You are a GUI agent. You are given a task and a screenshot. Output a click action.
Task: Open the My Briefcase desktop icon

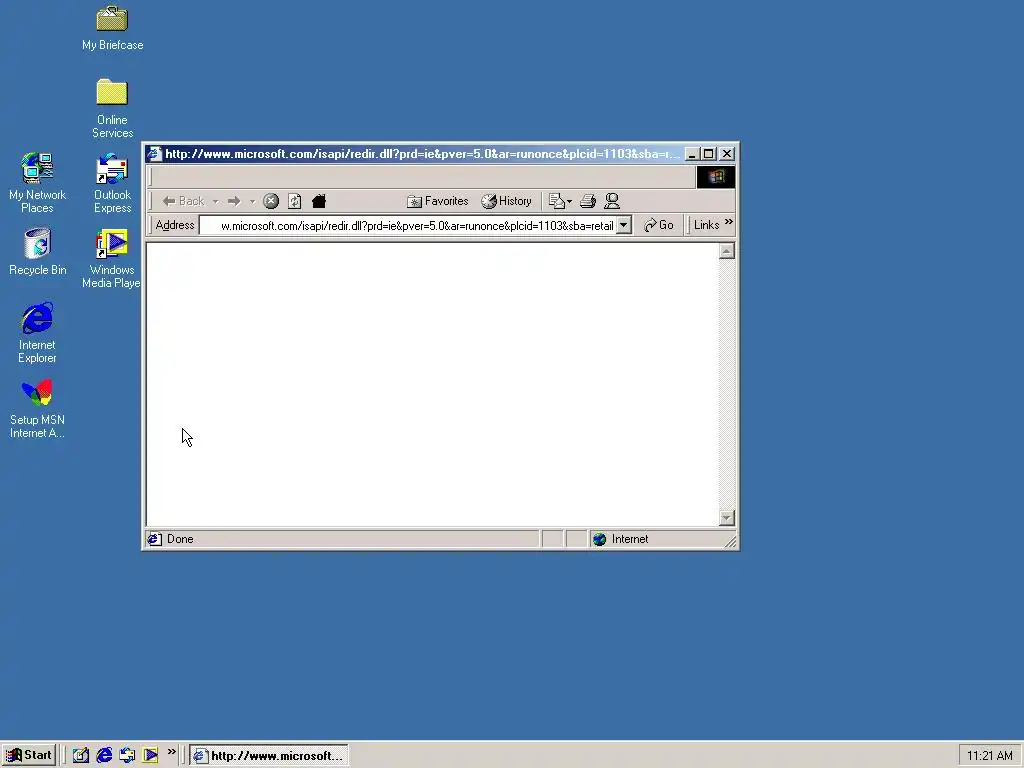pos(112,28)
